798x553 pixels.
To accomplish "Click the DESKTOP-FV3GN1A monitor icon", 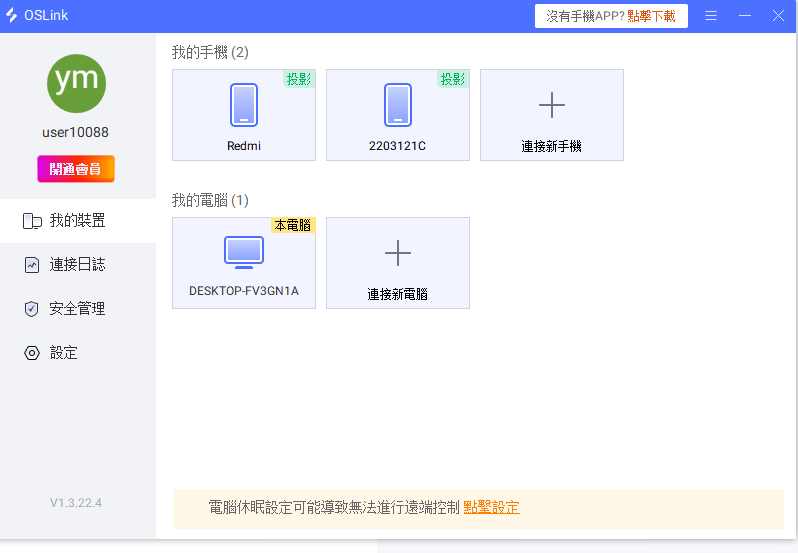I will click(x=244, y=253).
